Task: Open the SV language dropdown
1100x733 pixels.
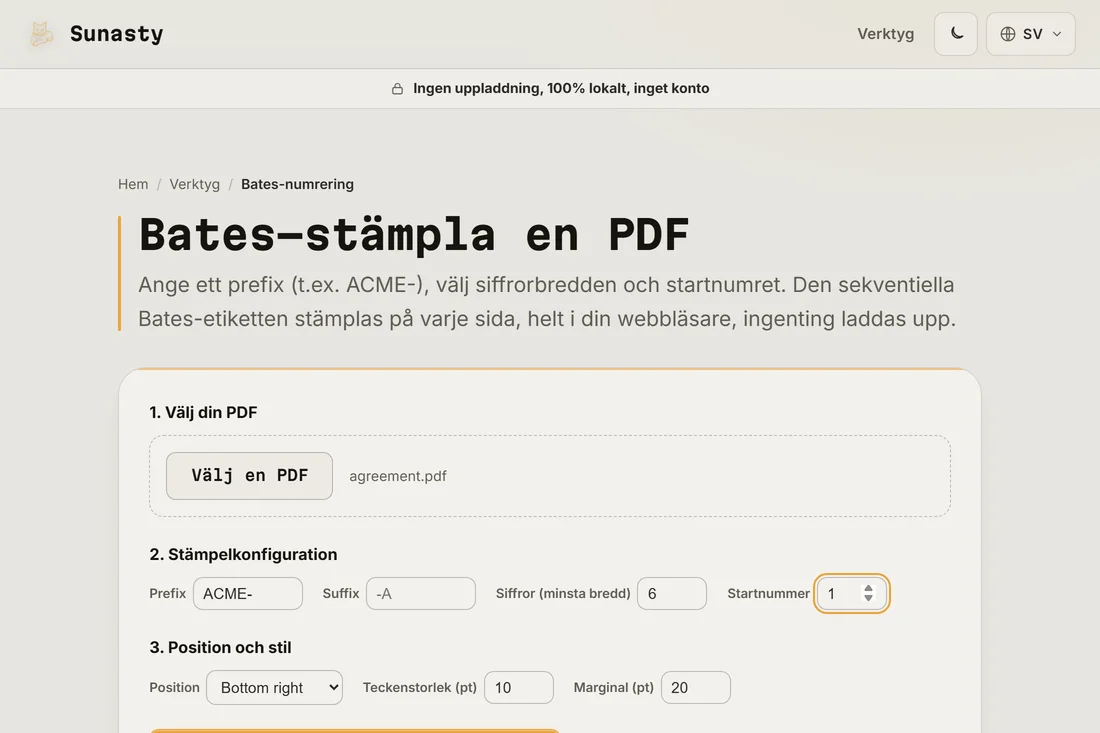Action: [x=1031, y=34]
